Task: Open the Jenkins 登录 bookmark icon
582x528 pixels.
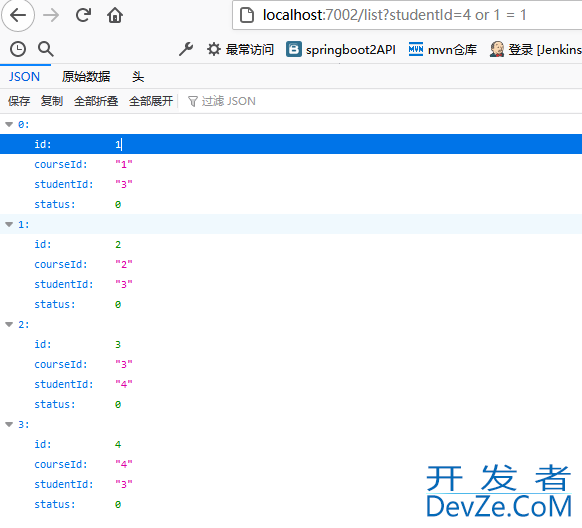Action: coord(497,49)
